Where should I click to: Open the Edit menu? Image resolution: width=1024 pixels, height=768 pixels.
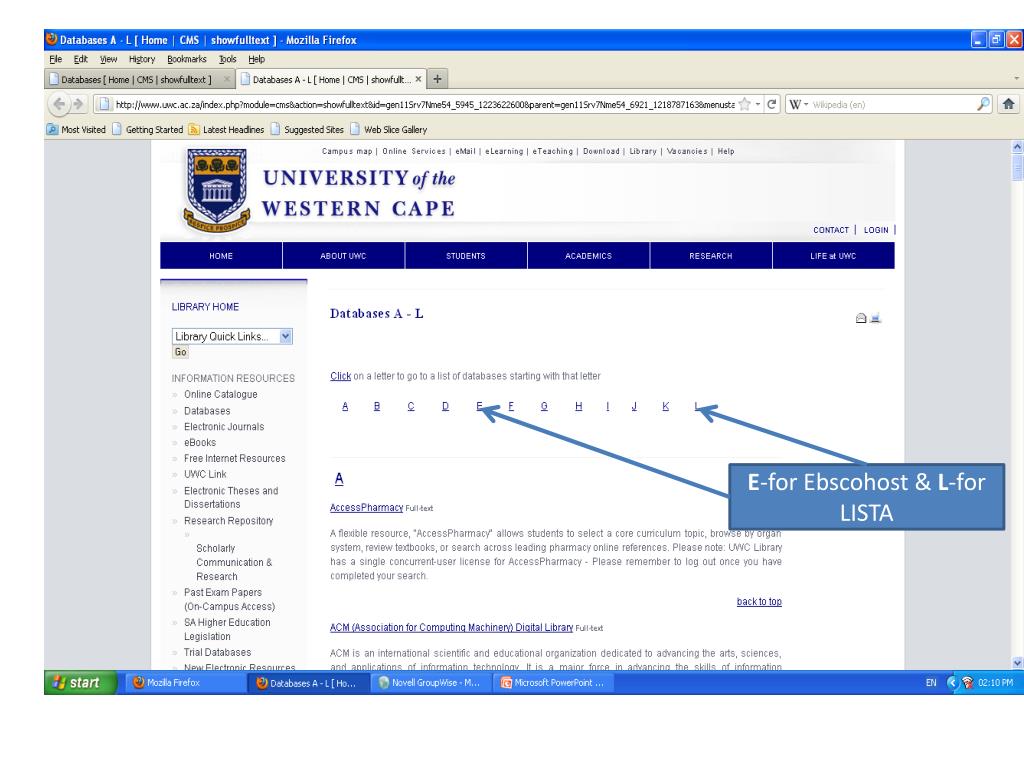[80, 59]
